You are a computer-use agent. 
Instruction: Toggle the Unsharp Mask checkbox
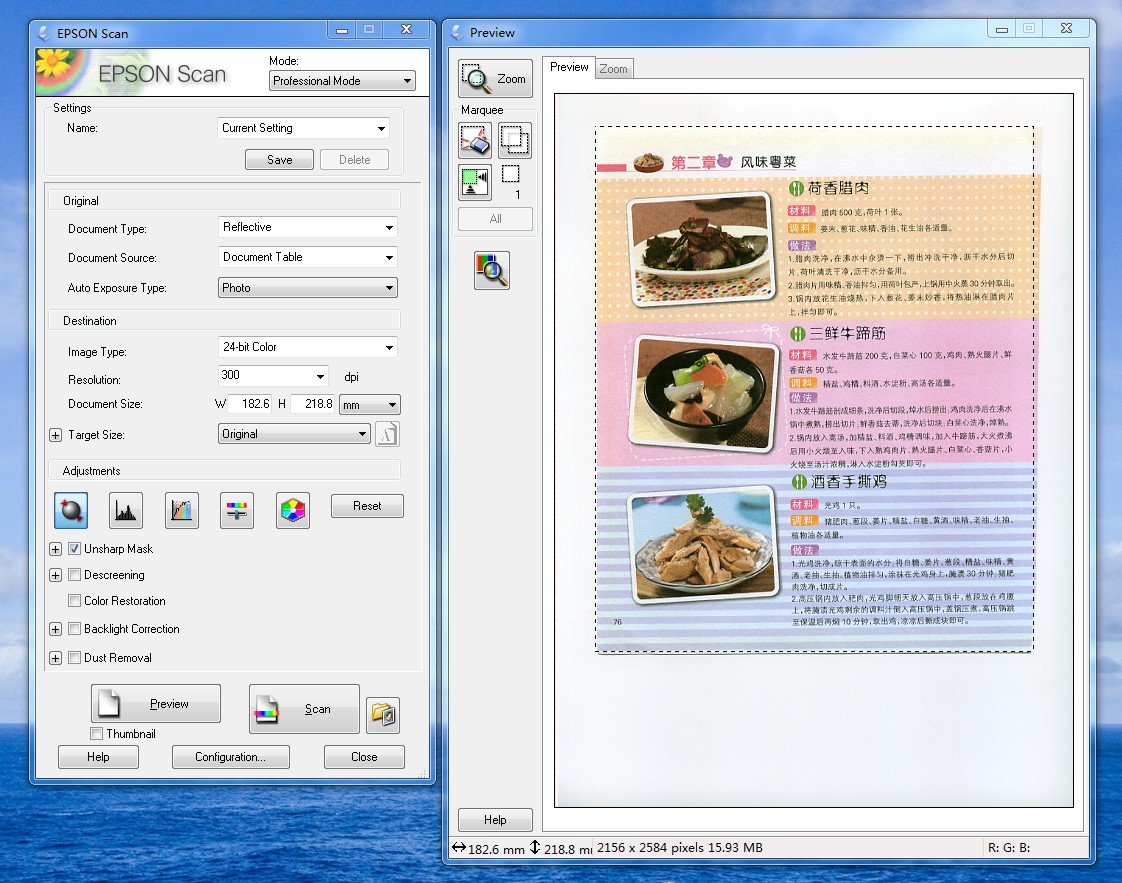74,549
